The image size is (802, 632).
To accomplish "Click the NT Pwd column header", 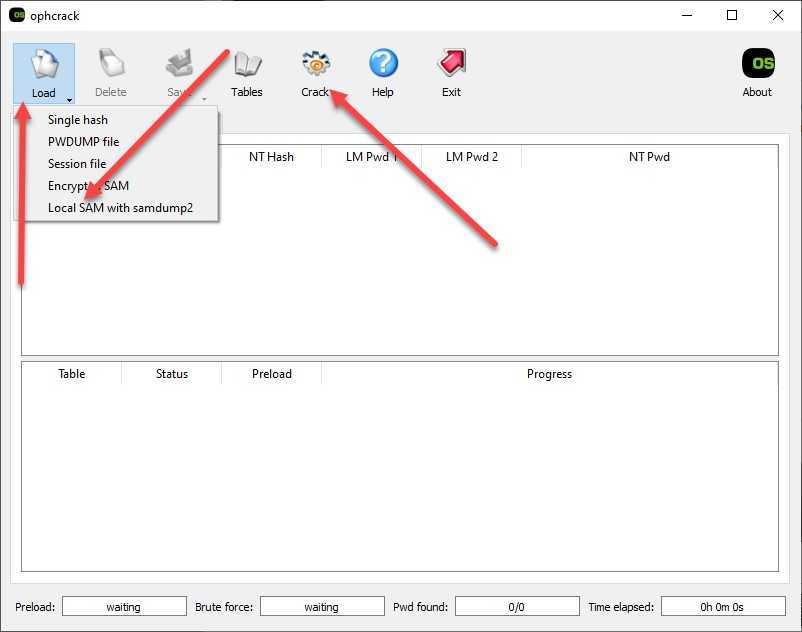I will (x=650, y=157).
